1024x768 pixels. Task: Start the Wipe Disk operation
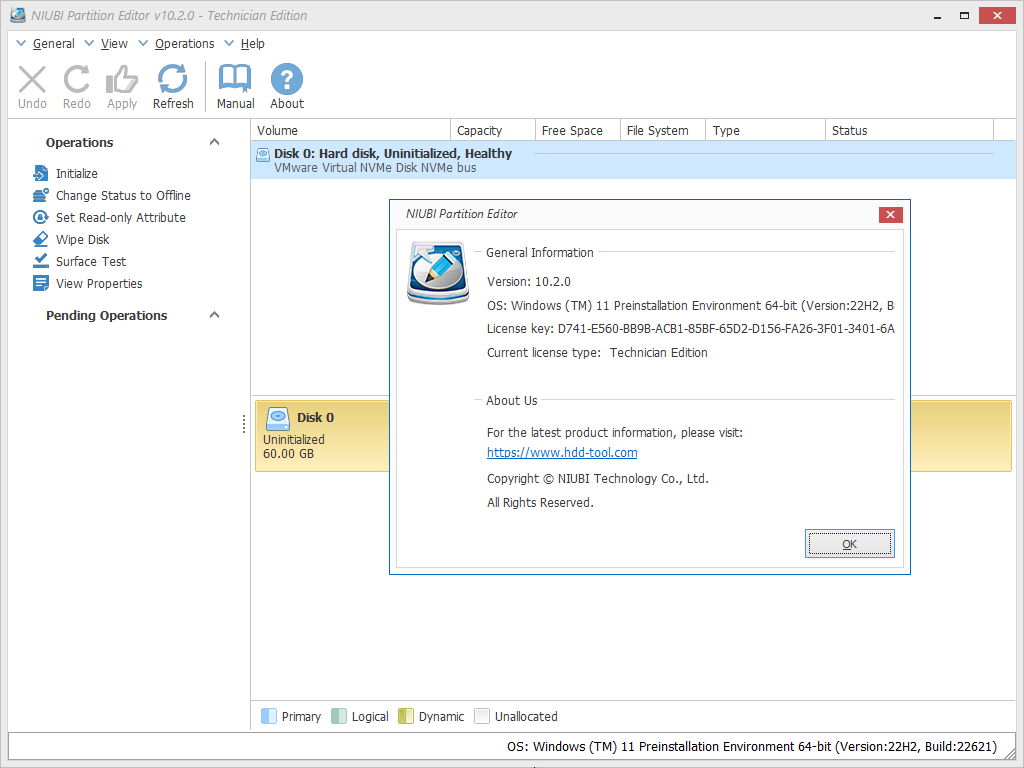[x=82, y=240]
